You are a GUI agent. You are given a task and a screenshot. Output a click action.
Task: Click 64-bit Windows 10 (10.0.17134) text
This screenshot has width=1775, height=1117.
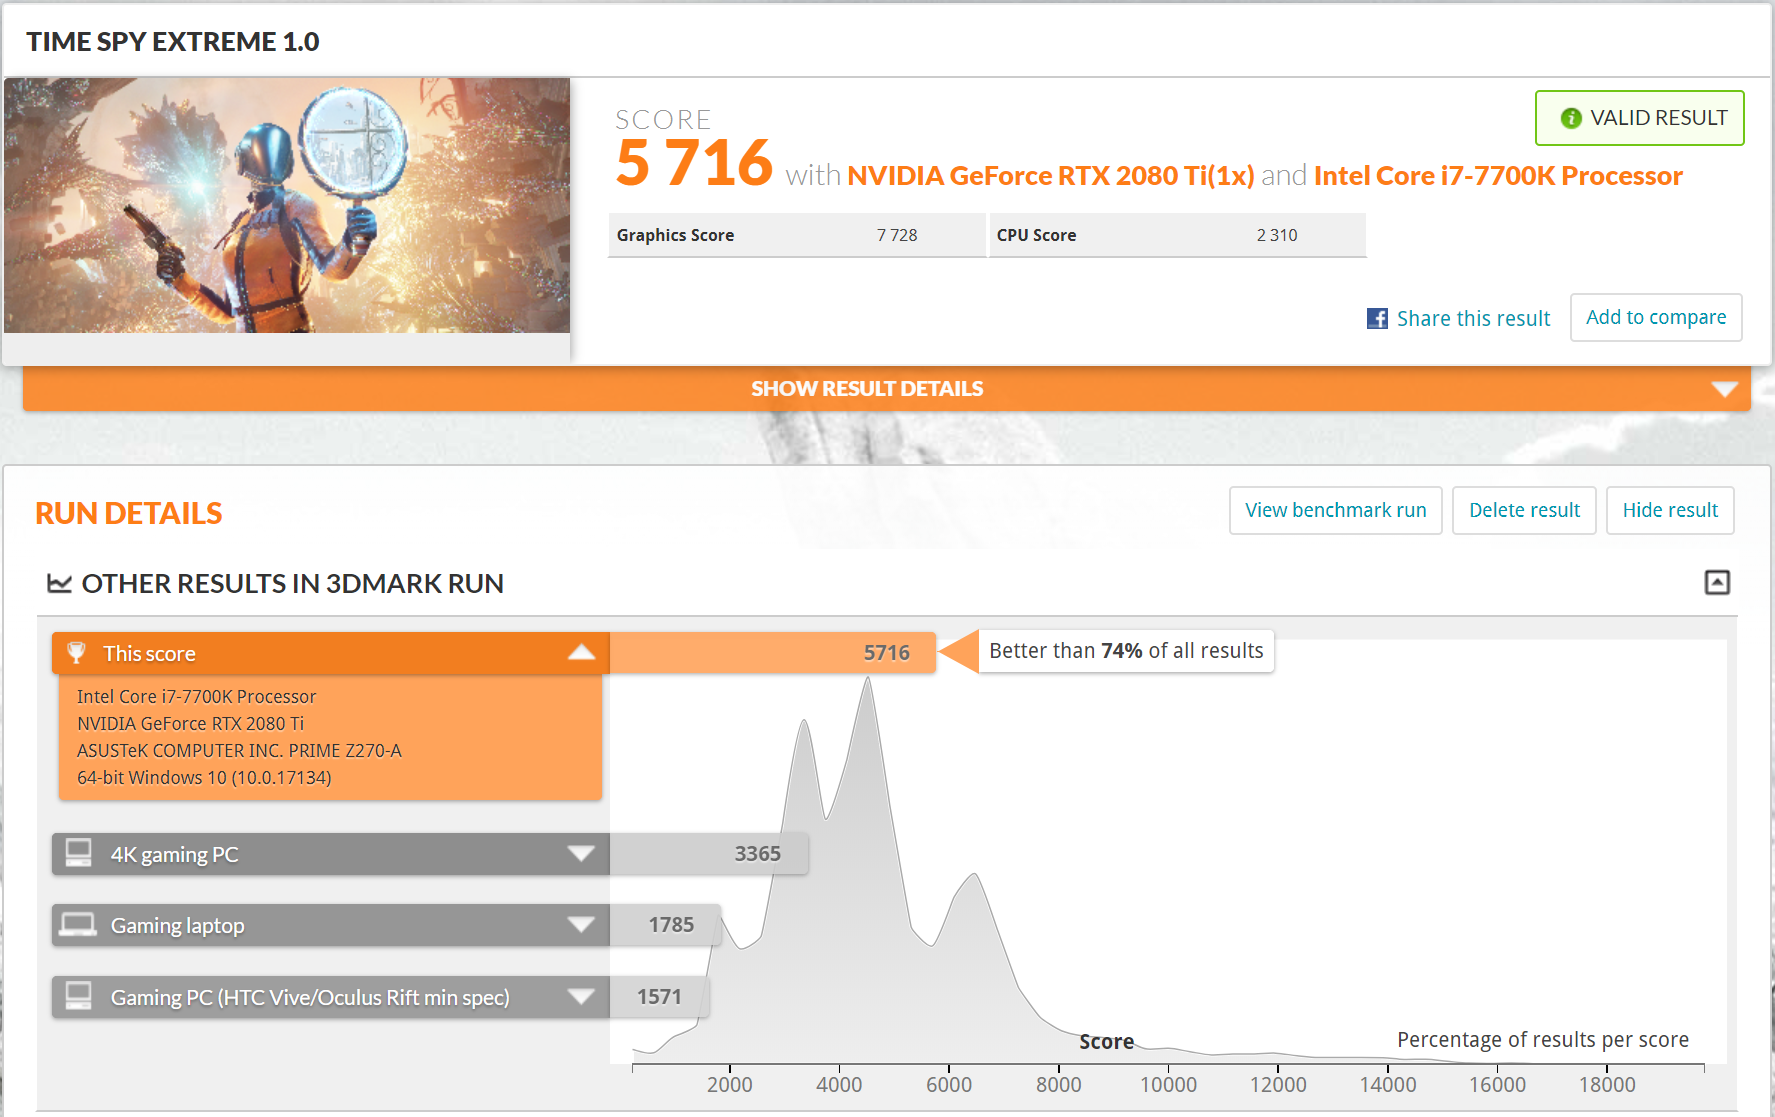click(204, 777)
